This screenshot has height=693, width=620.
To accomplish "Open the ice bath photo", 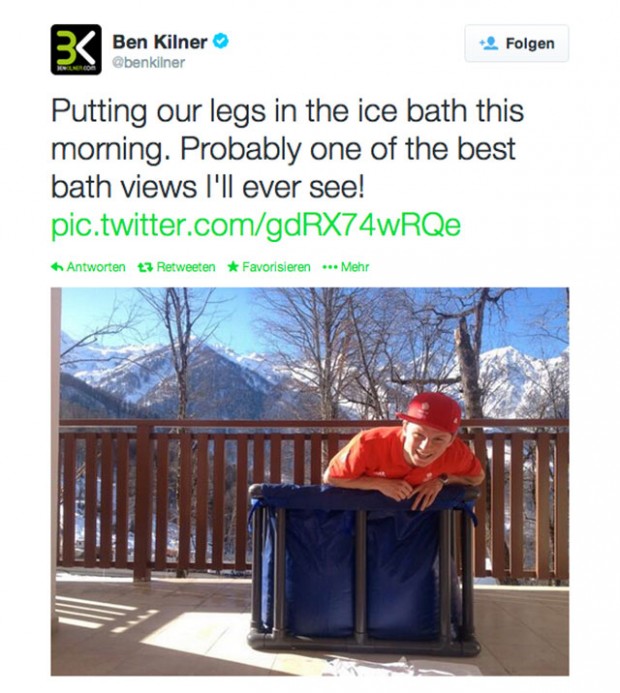I will point(310,481).
